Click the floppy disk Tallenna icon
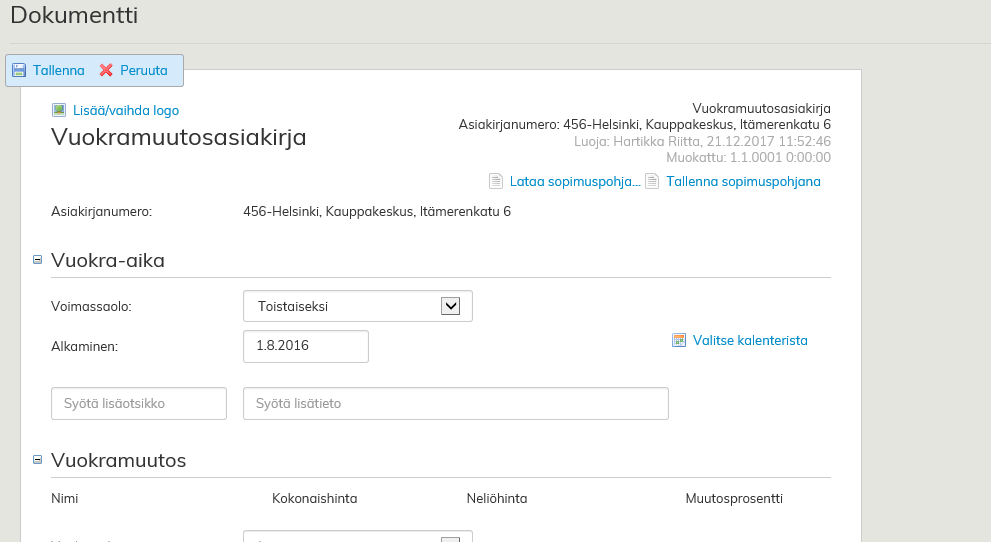This screenshot has width=991, height=542. (19, 71)
